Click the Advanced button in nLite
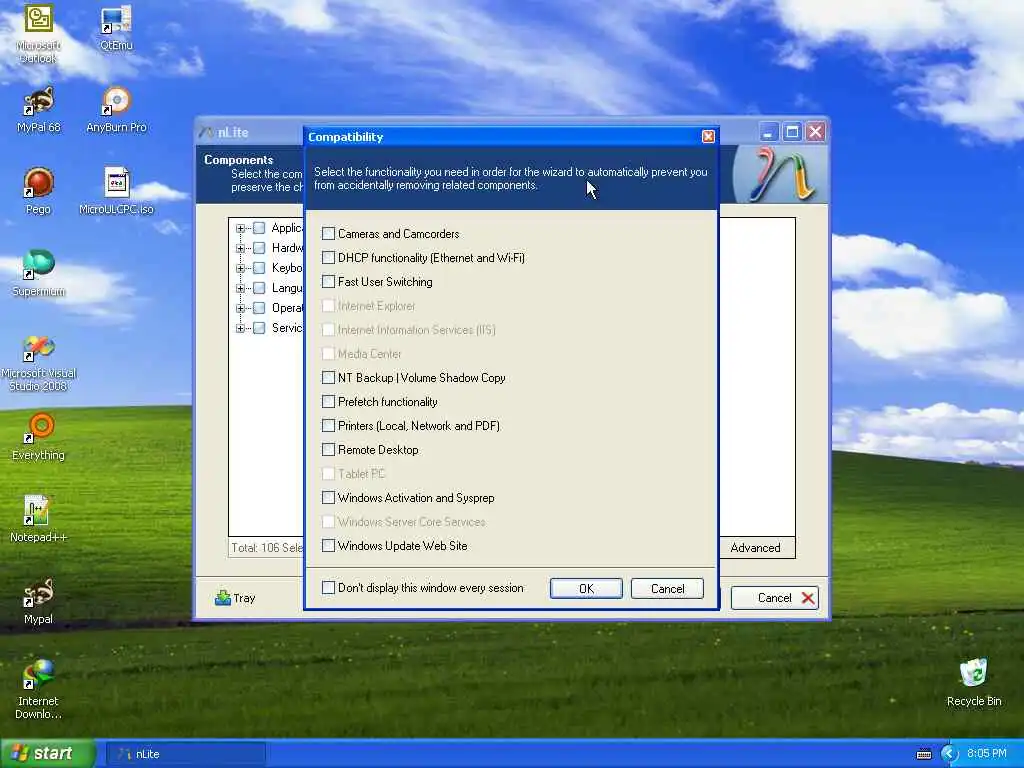Image resolution: width=1024 pixels, height=768 pixels. [x=756, y=548]
